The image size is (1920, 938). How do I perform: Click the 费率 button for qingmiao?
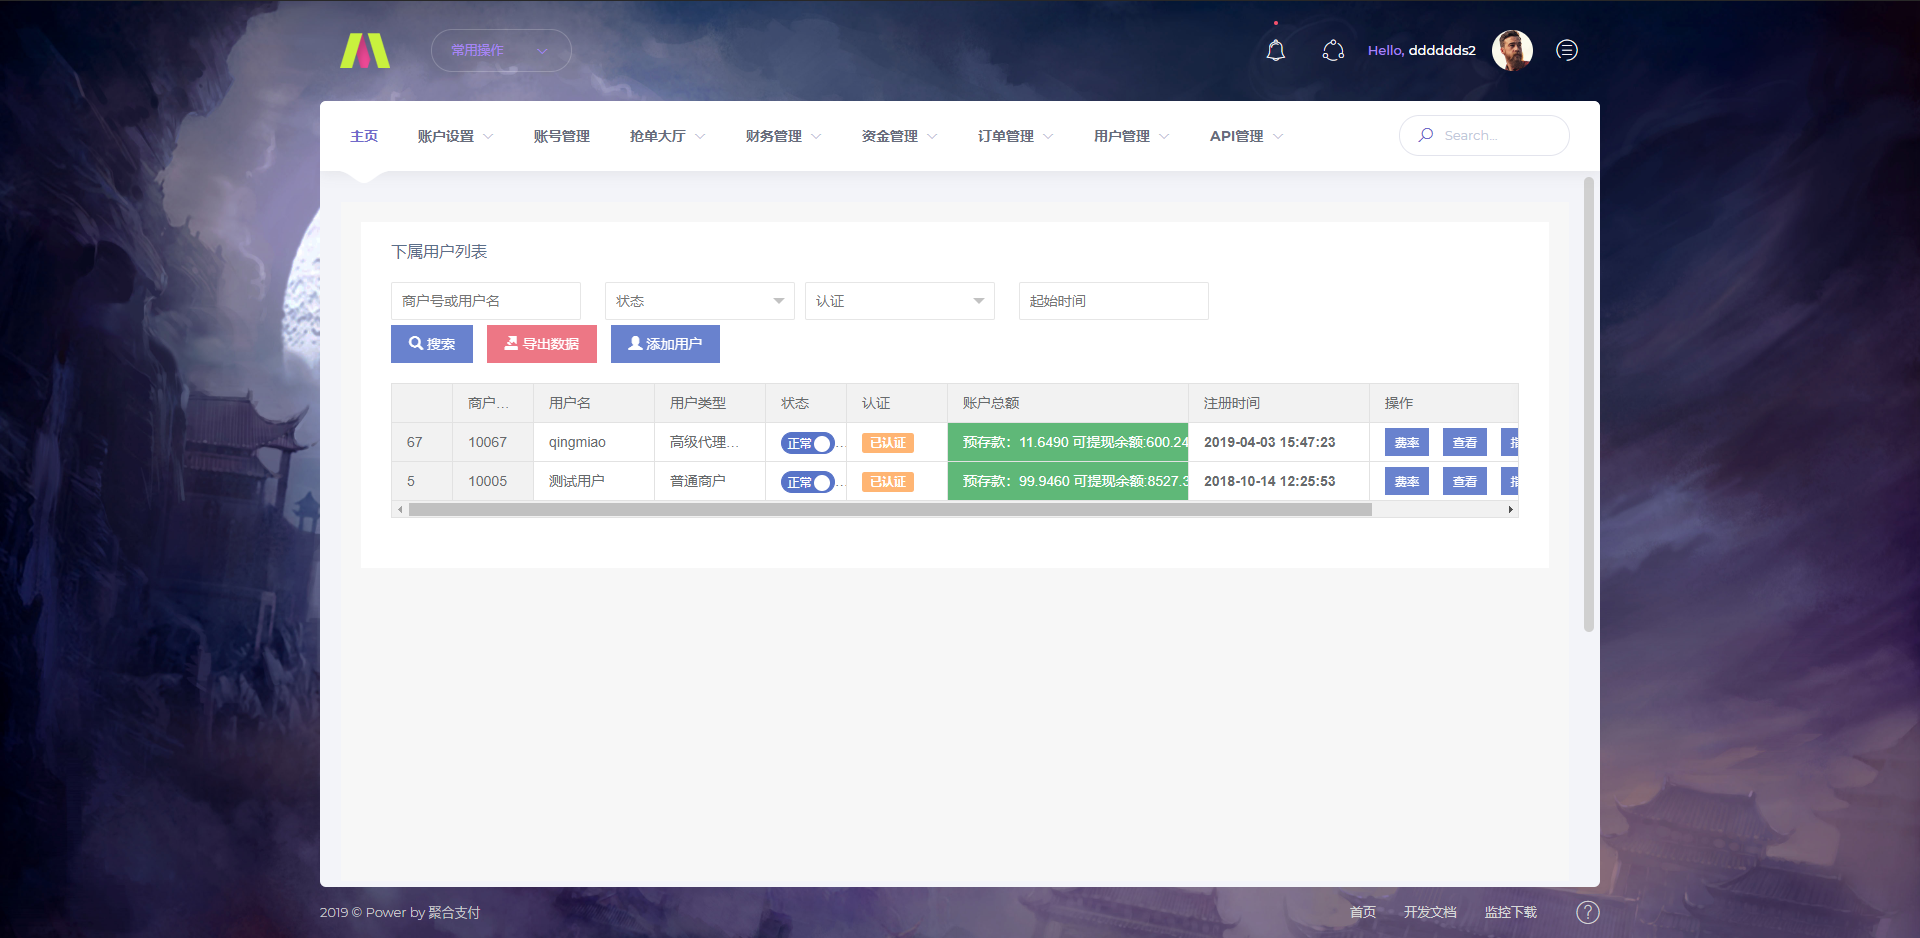(1407, 442)
